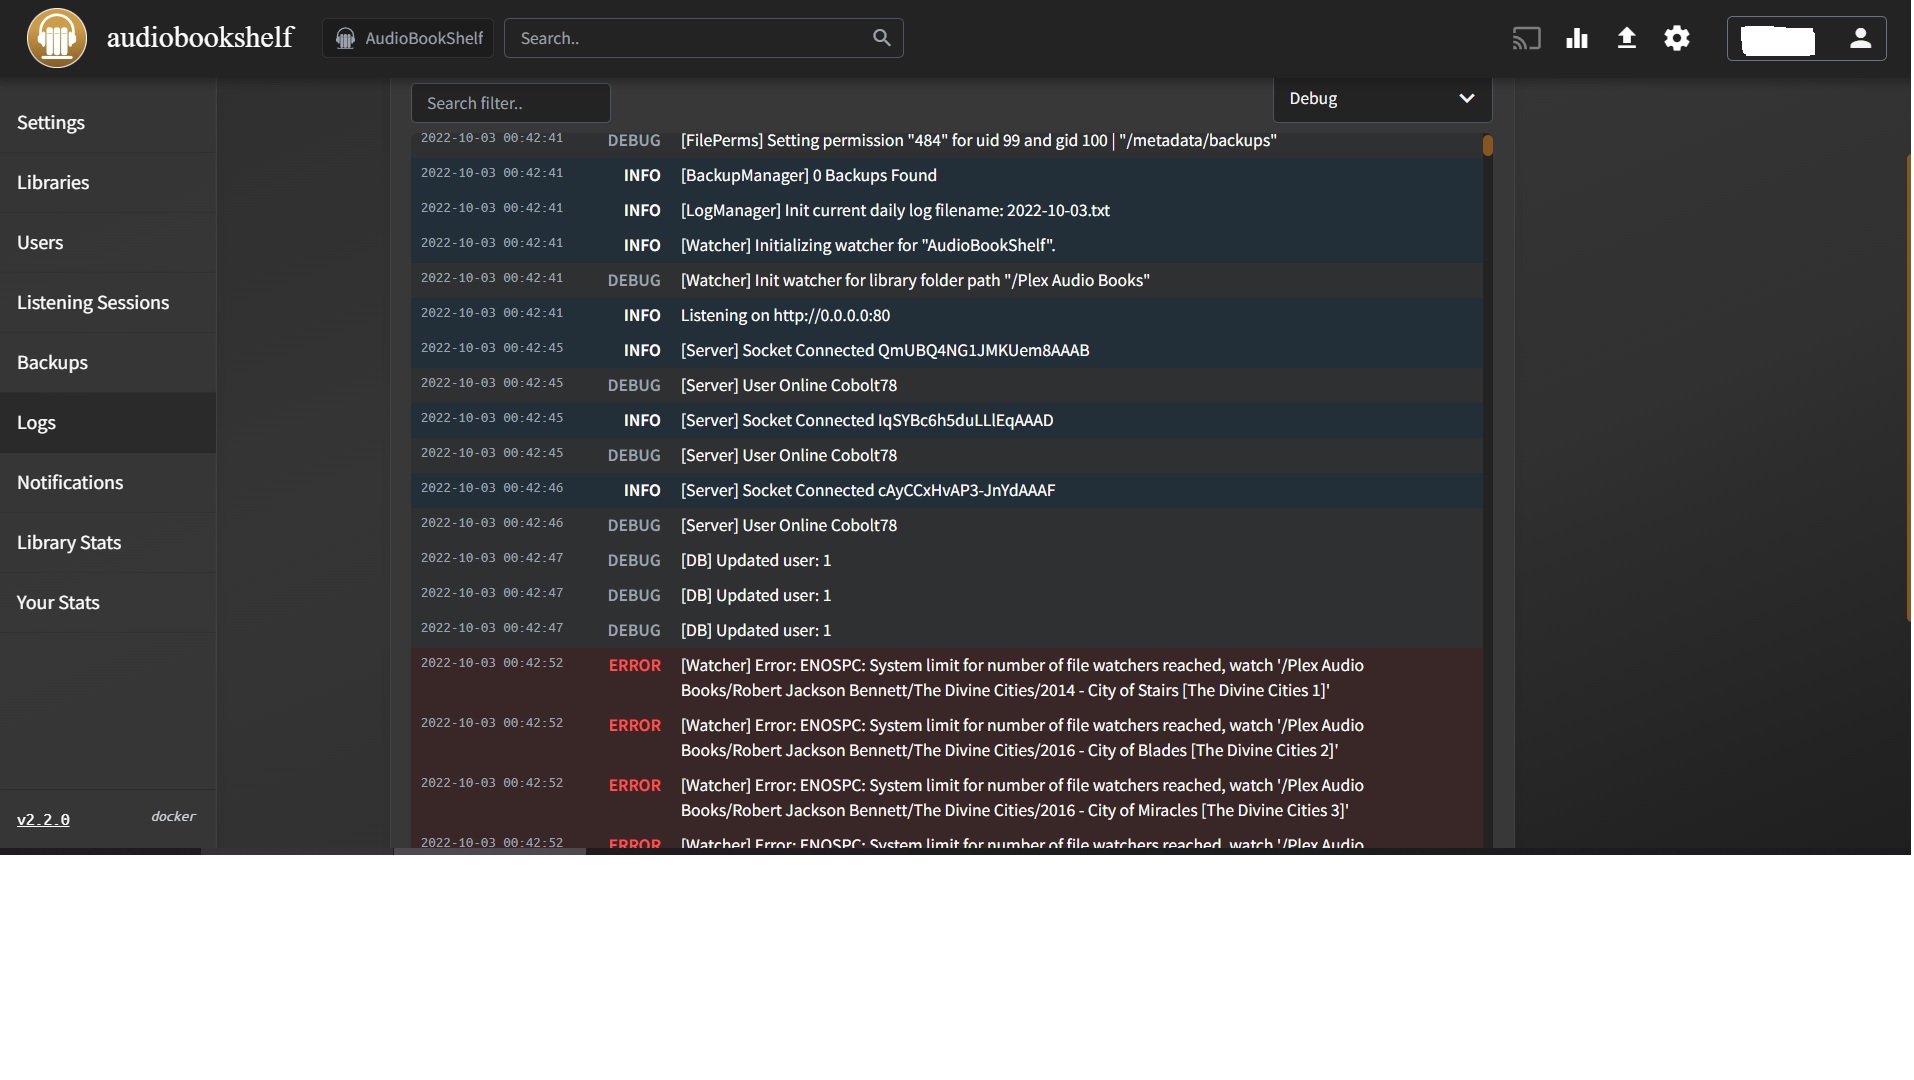Click the AudioBookShelf library icon
1914x1080 pixels.
(x=345, y=38)
